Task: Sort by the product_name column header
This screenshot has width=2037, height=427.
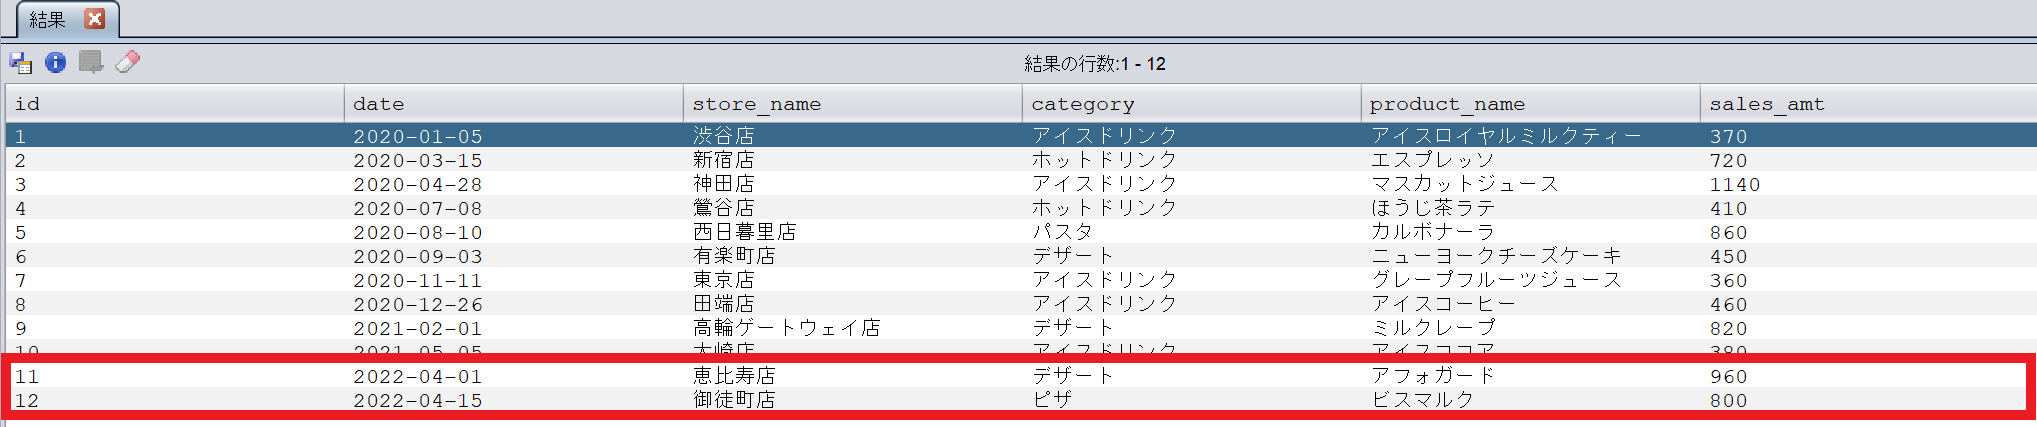Action: click(1531, 104)
